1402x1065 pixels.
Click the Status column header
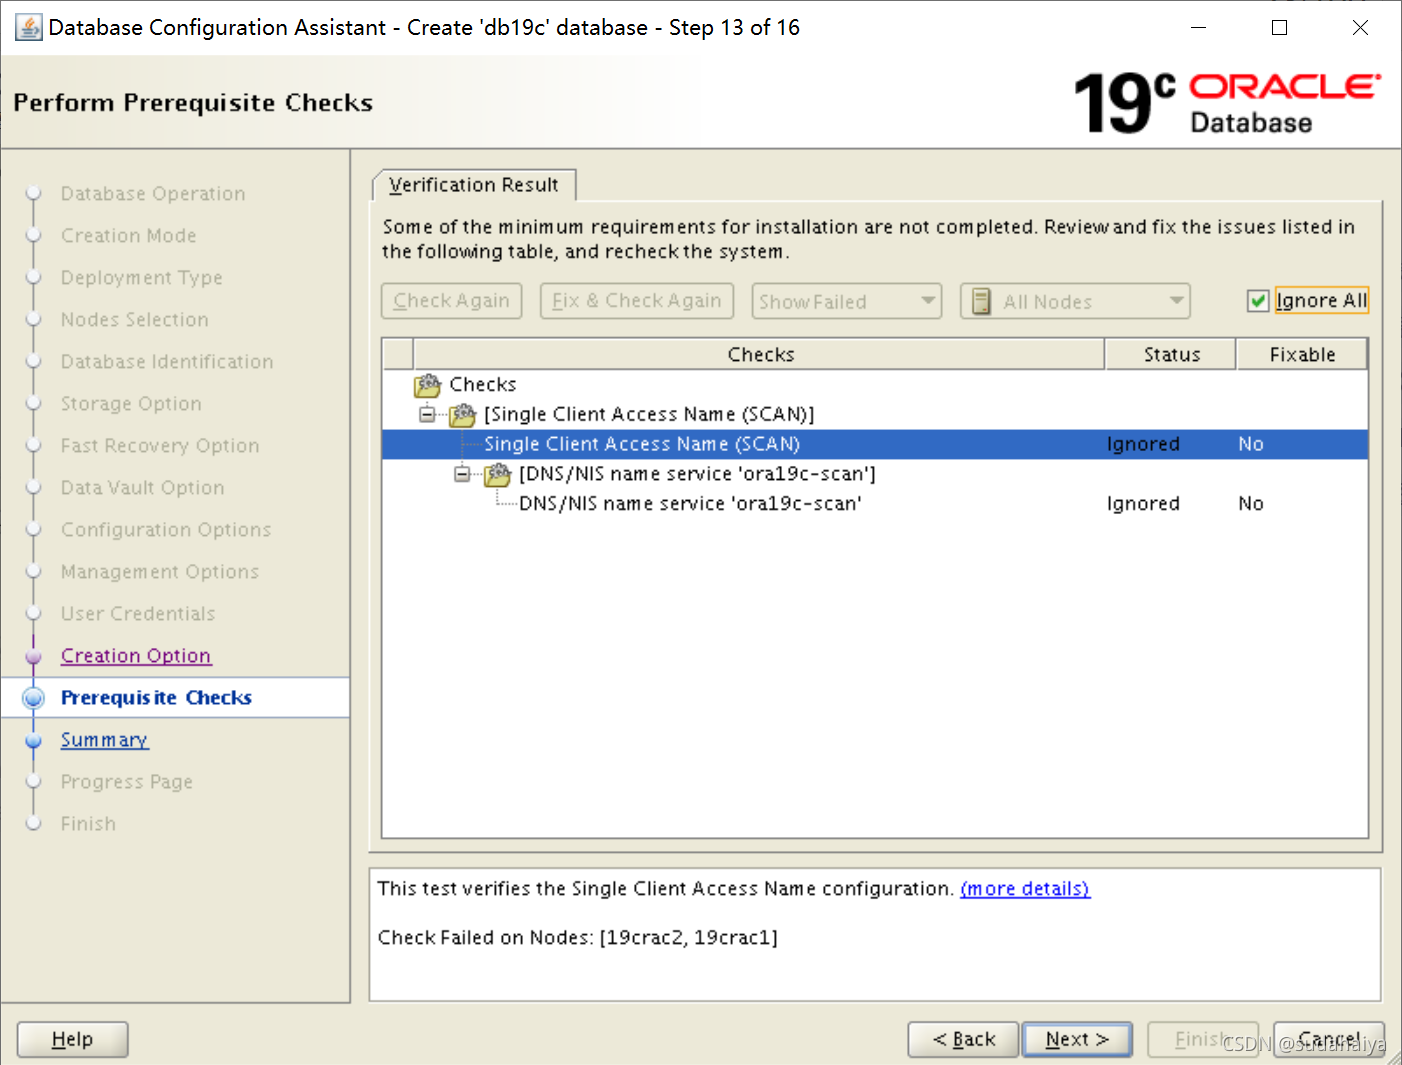1171,355
